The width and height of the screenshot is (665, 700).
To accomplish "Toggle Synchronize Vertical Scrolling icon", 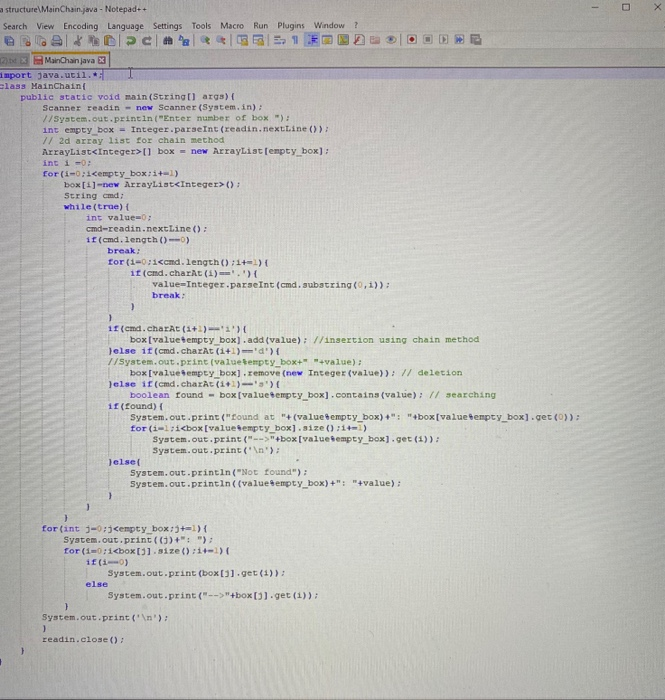I will coord(242,40).
